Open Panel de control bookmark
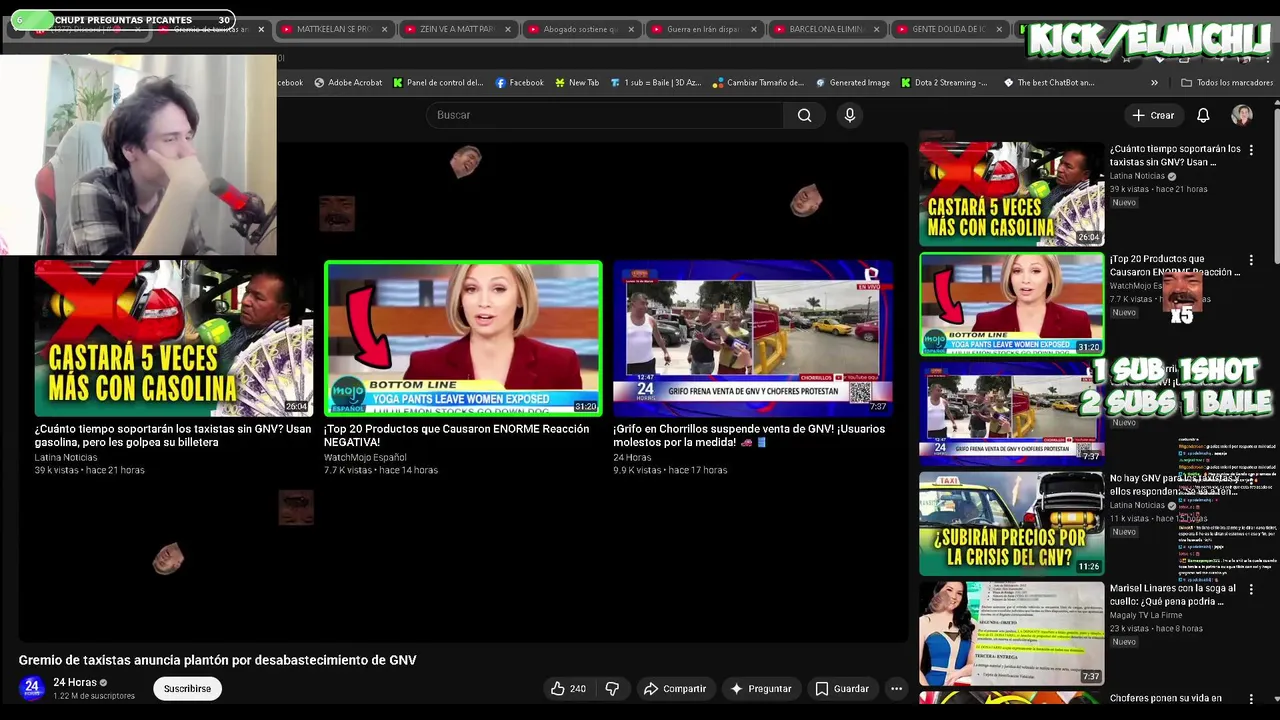 (438, 83)
